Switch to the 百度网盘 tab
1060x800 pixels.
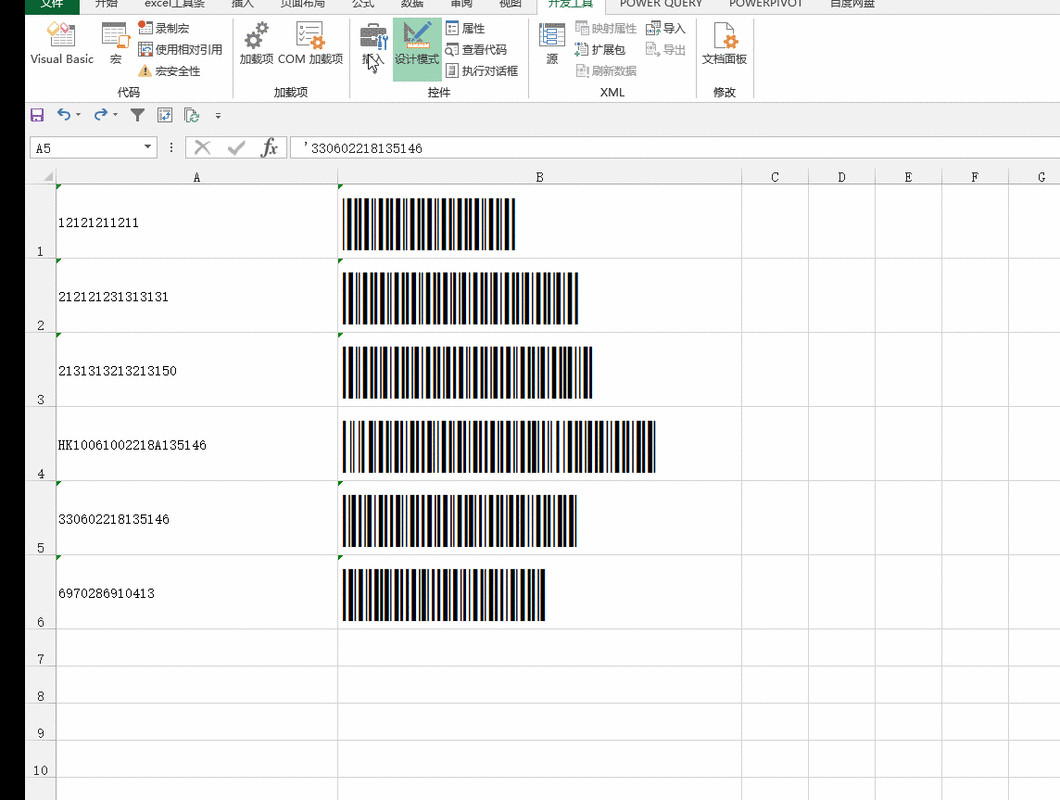852,4
